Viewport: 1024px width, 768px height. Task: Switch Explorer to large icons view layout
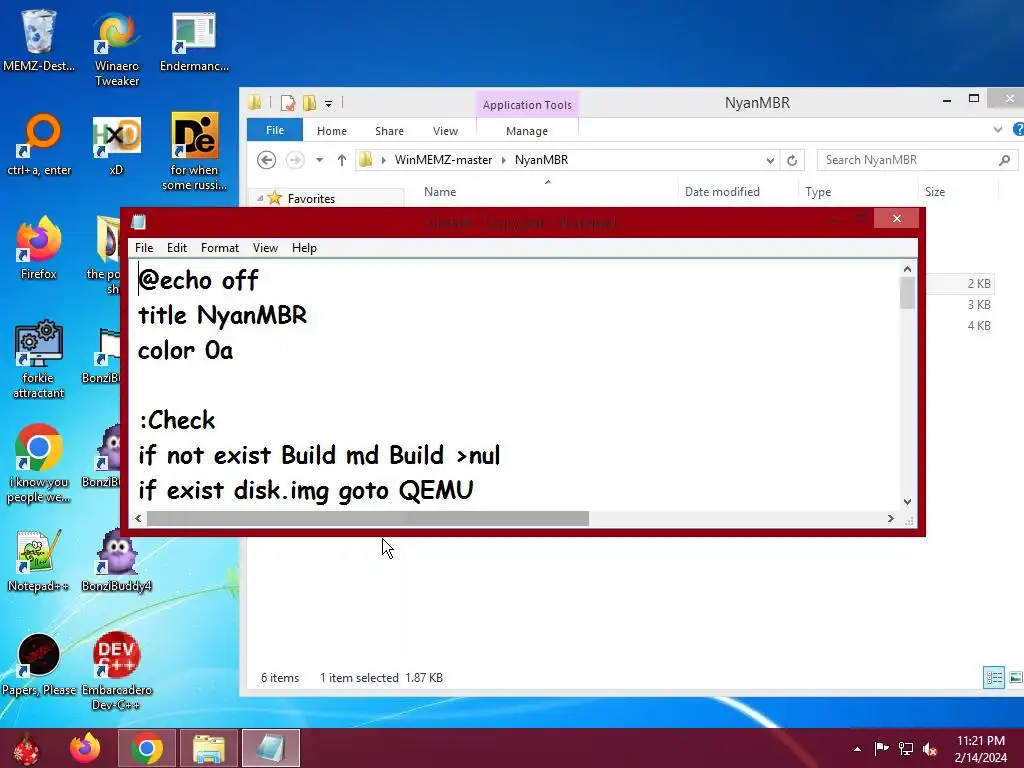pos(1016,677)
